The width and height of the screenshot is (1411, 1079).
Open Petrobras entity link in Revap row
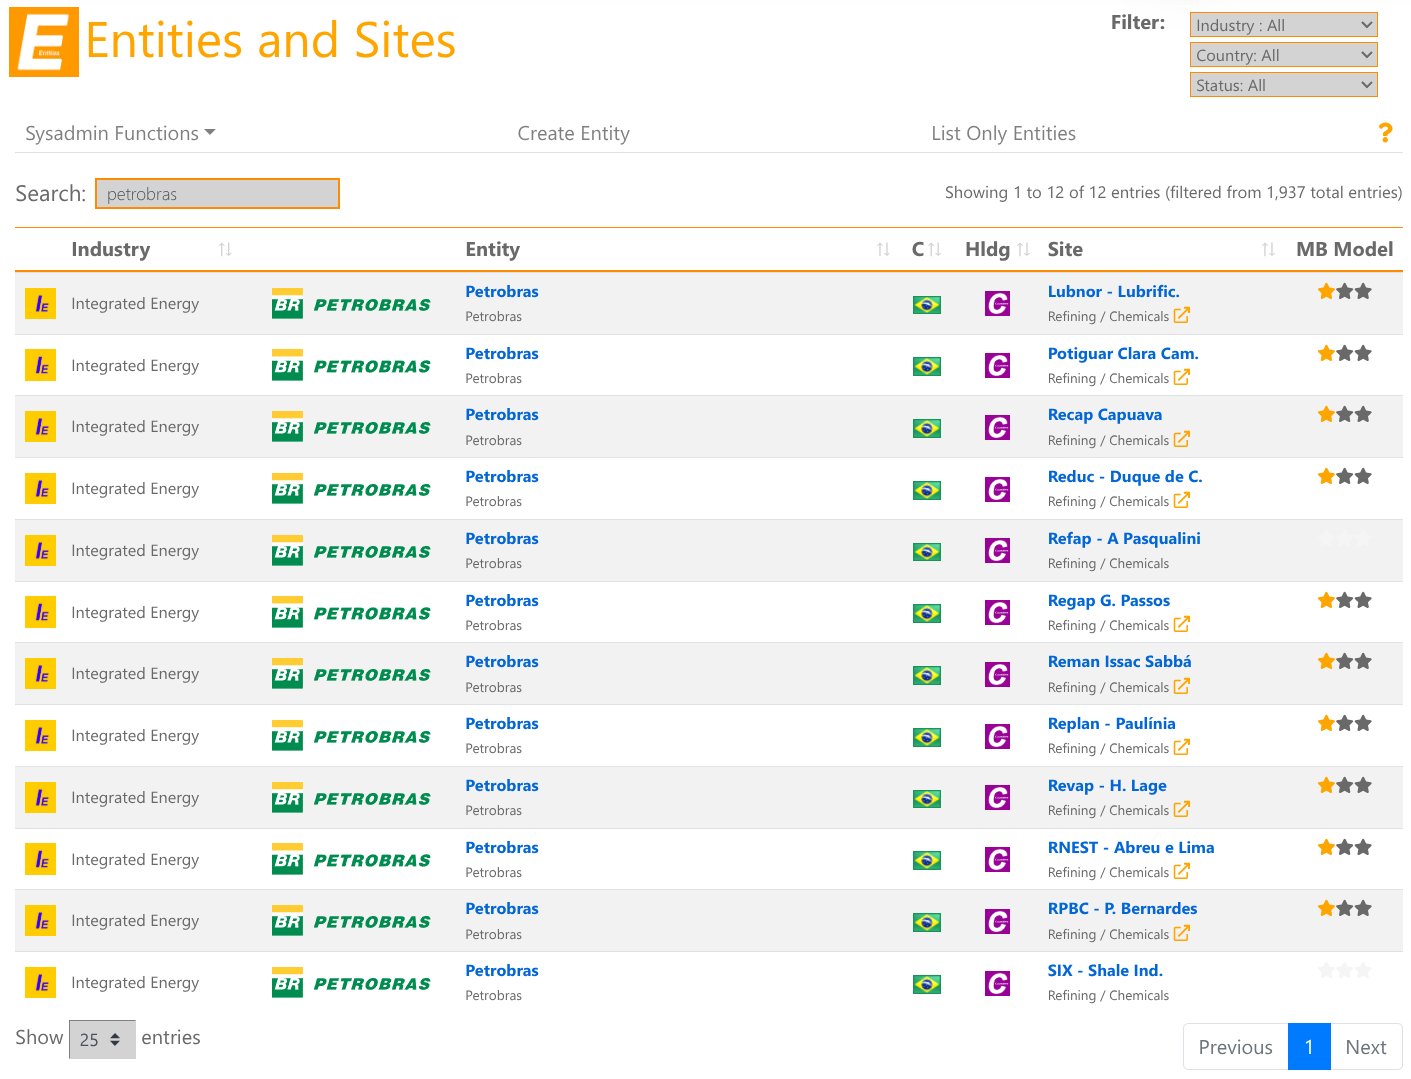502,785
